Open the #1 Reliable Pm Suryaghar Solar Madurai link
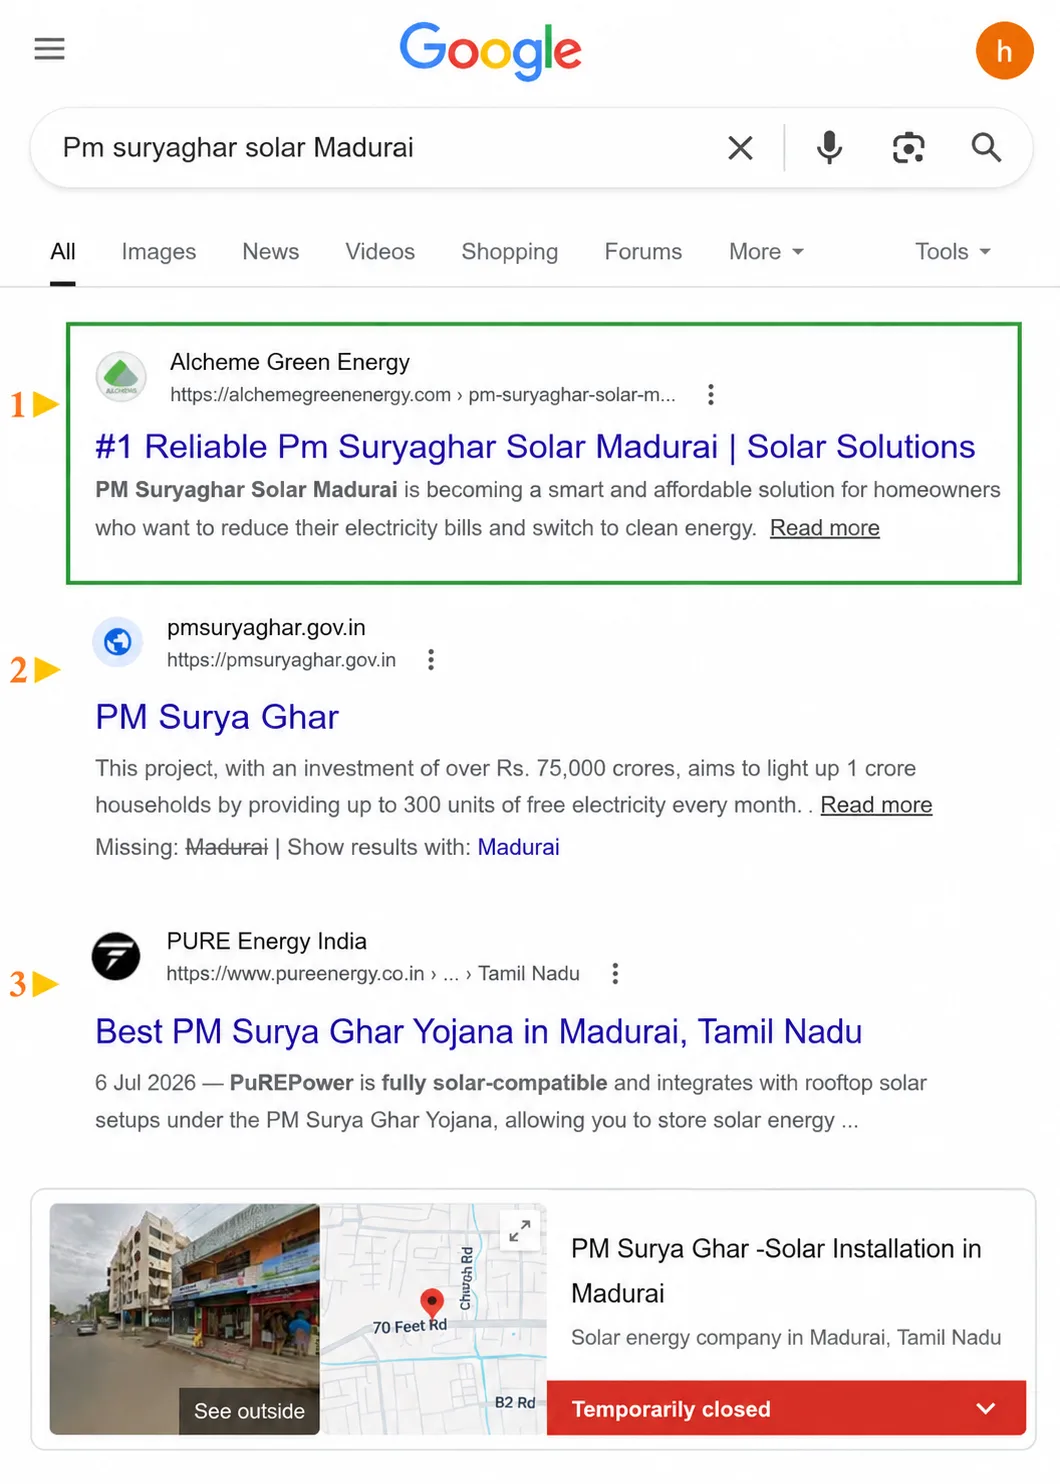The width and height of the screenshot is (1060, 1484). pos(535,447)
